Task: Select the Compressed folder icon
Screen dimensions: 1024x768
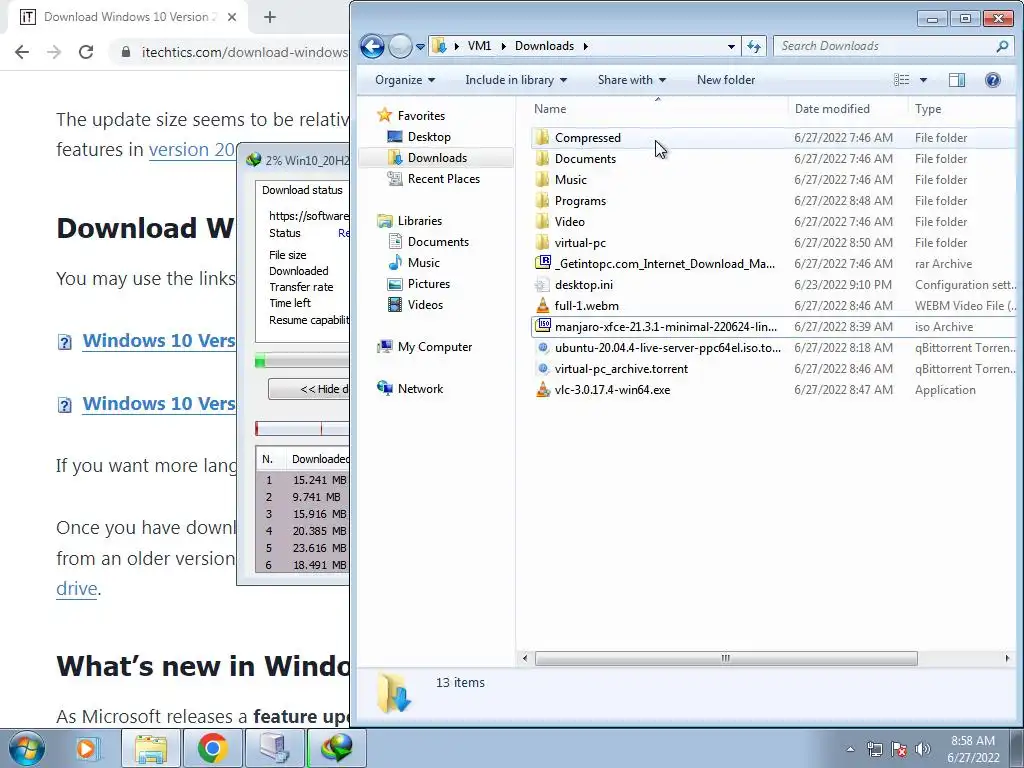Action: (542, 138)
